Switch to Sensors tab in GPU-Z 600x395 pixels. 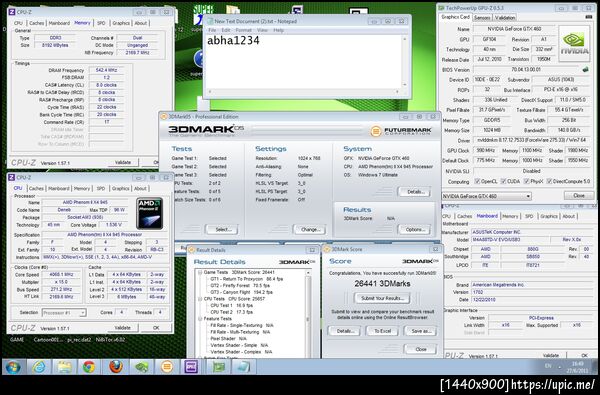(x=482, y=18)
